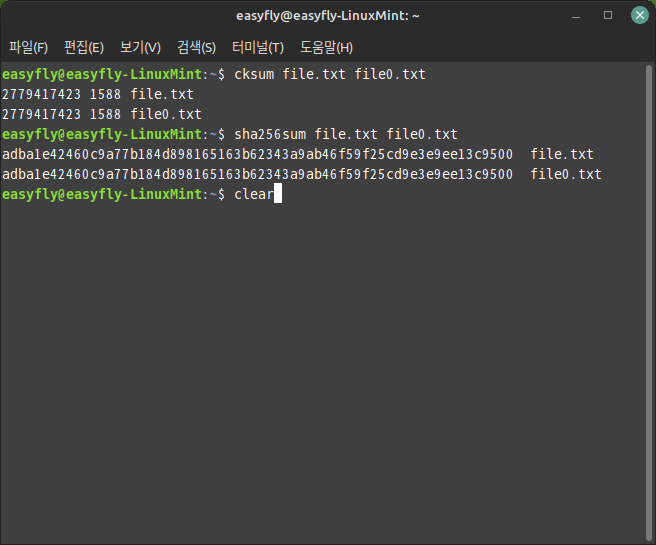Click the terminal cursor block after clear
Image resolution: width=656 pixels, height=545 pixels.
(278, 193)
